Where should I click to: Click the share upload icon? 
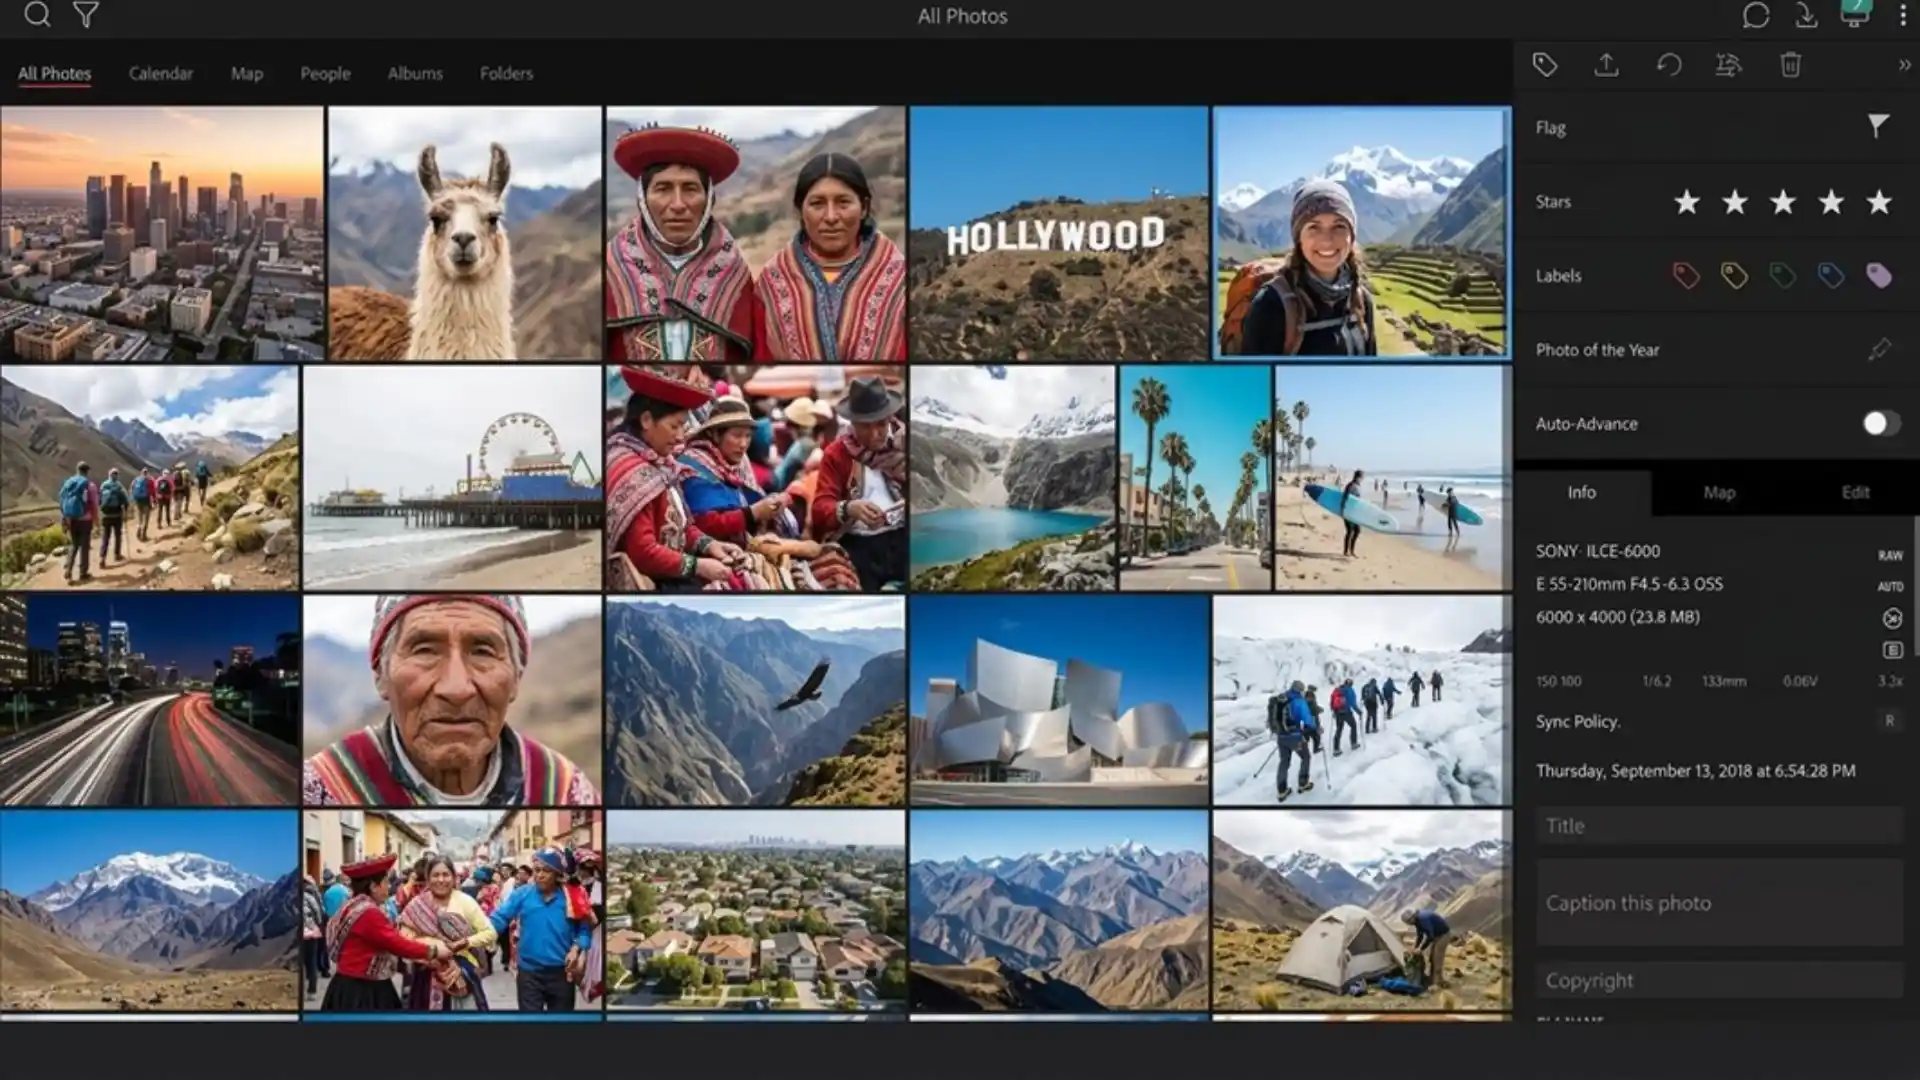click(x=1606, y=65)
